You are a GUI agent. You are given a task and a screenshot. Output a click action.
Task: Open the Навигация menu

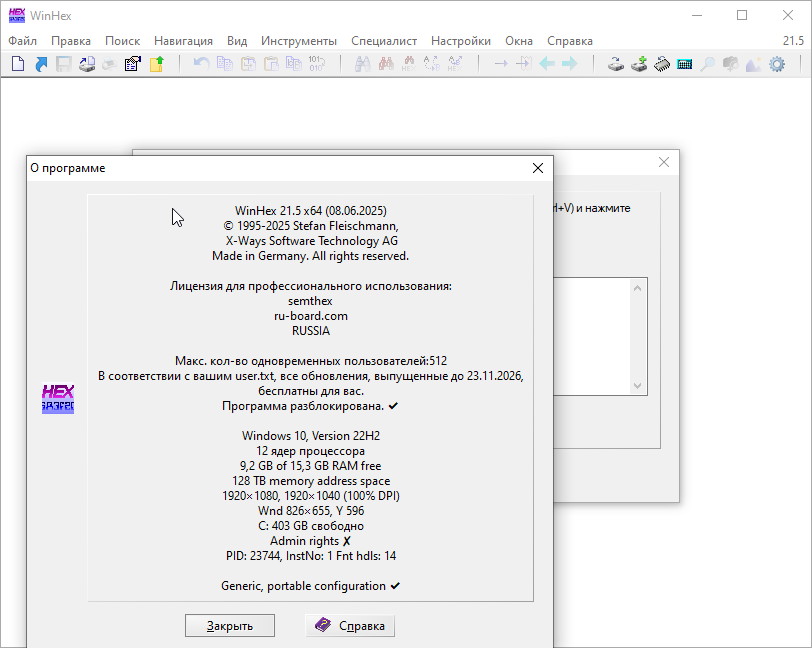coord(183,41)
